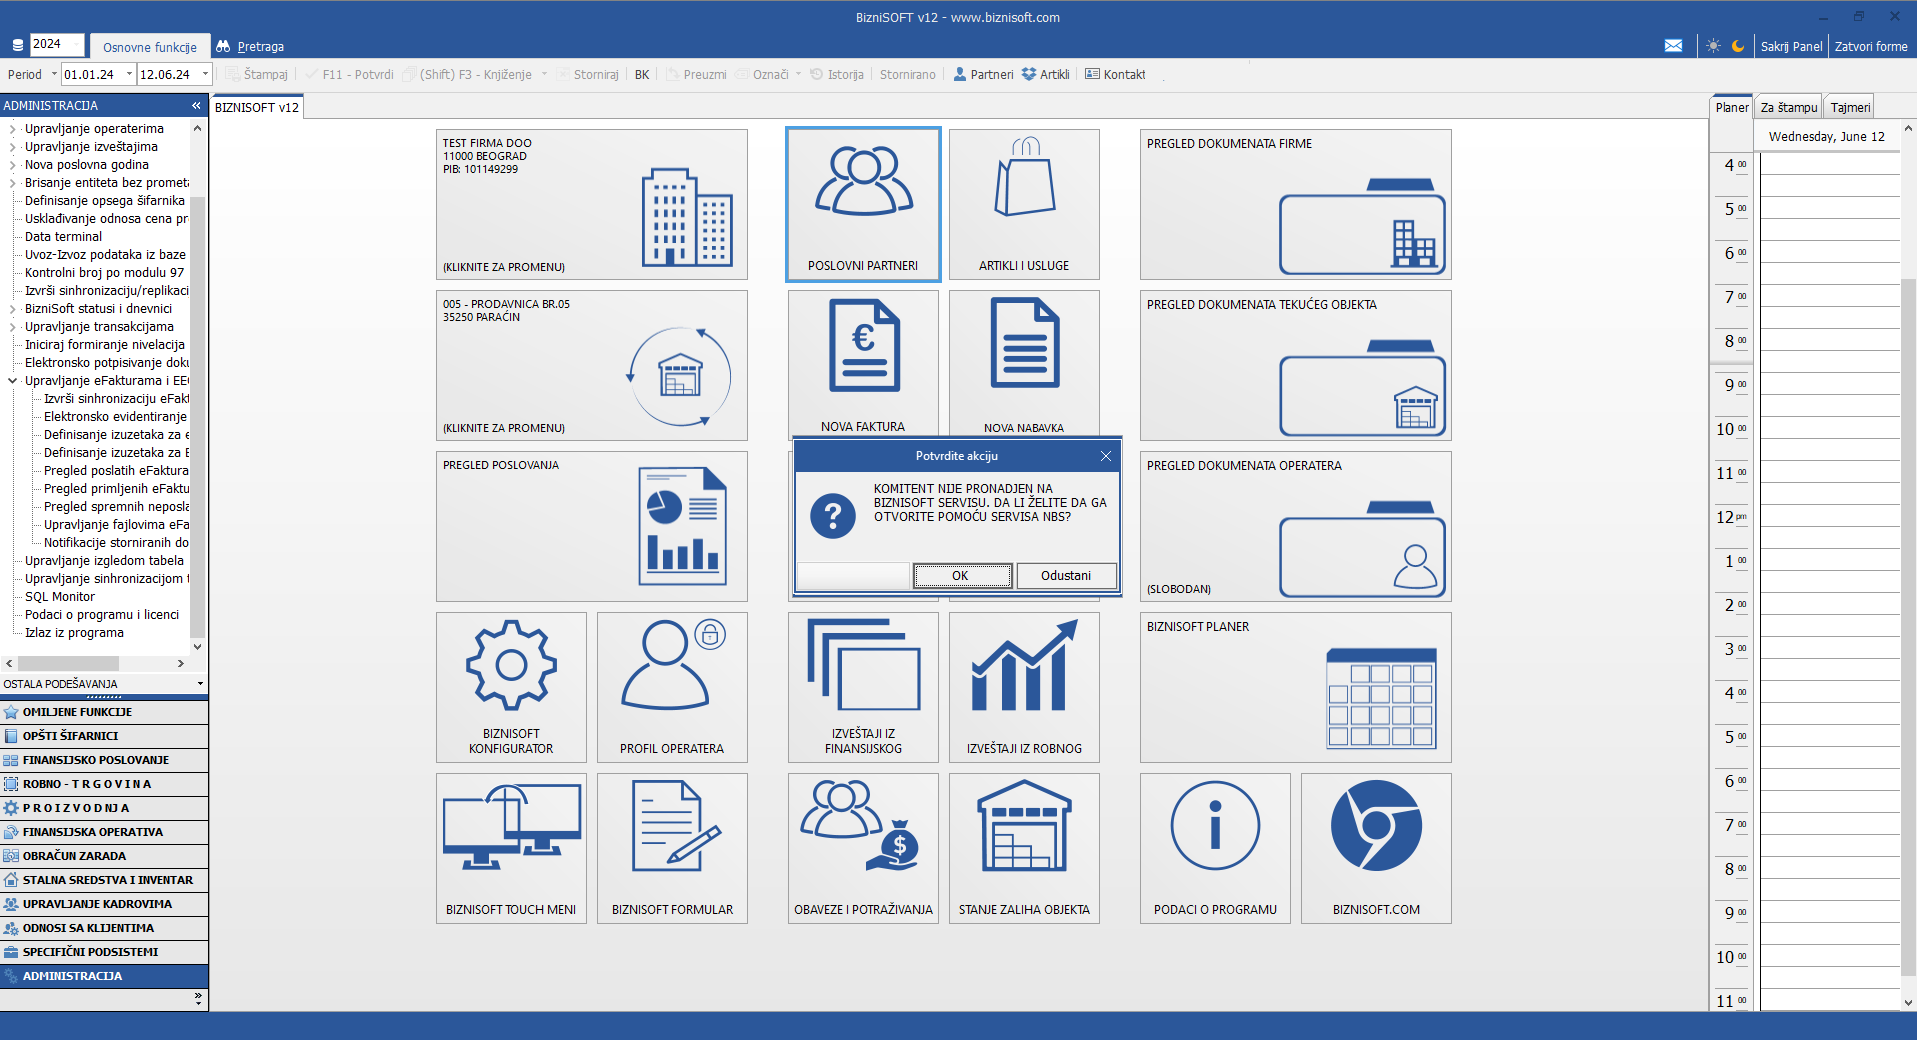The width and height of the screenshot is (1917, 1040).
Task: Open Podaci o Programu info tile
Action: pos(1214,848)
